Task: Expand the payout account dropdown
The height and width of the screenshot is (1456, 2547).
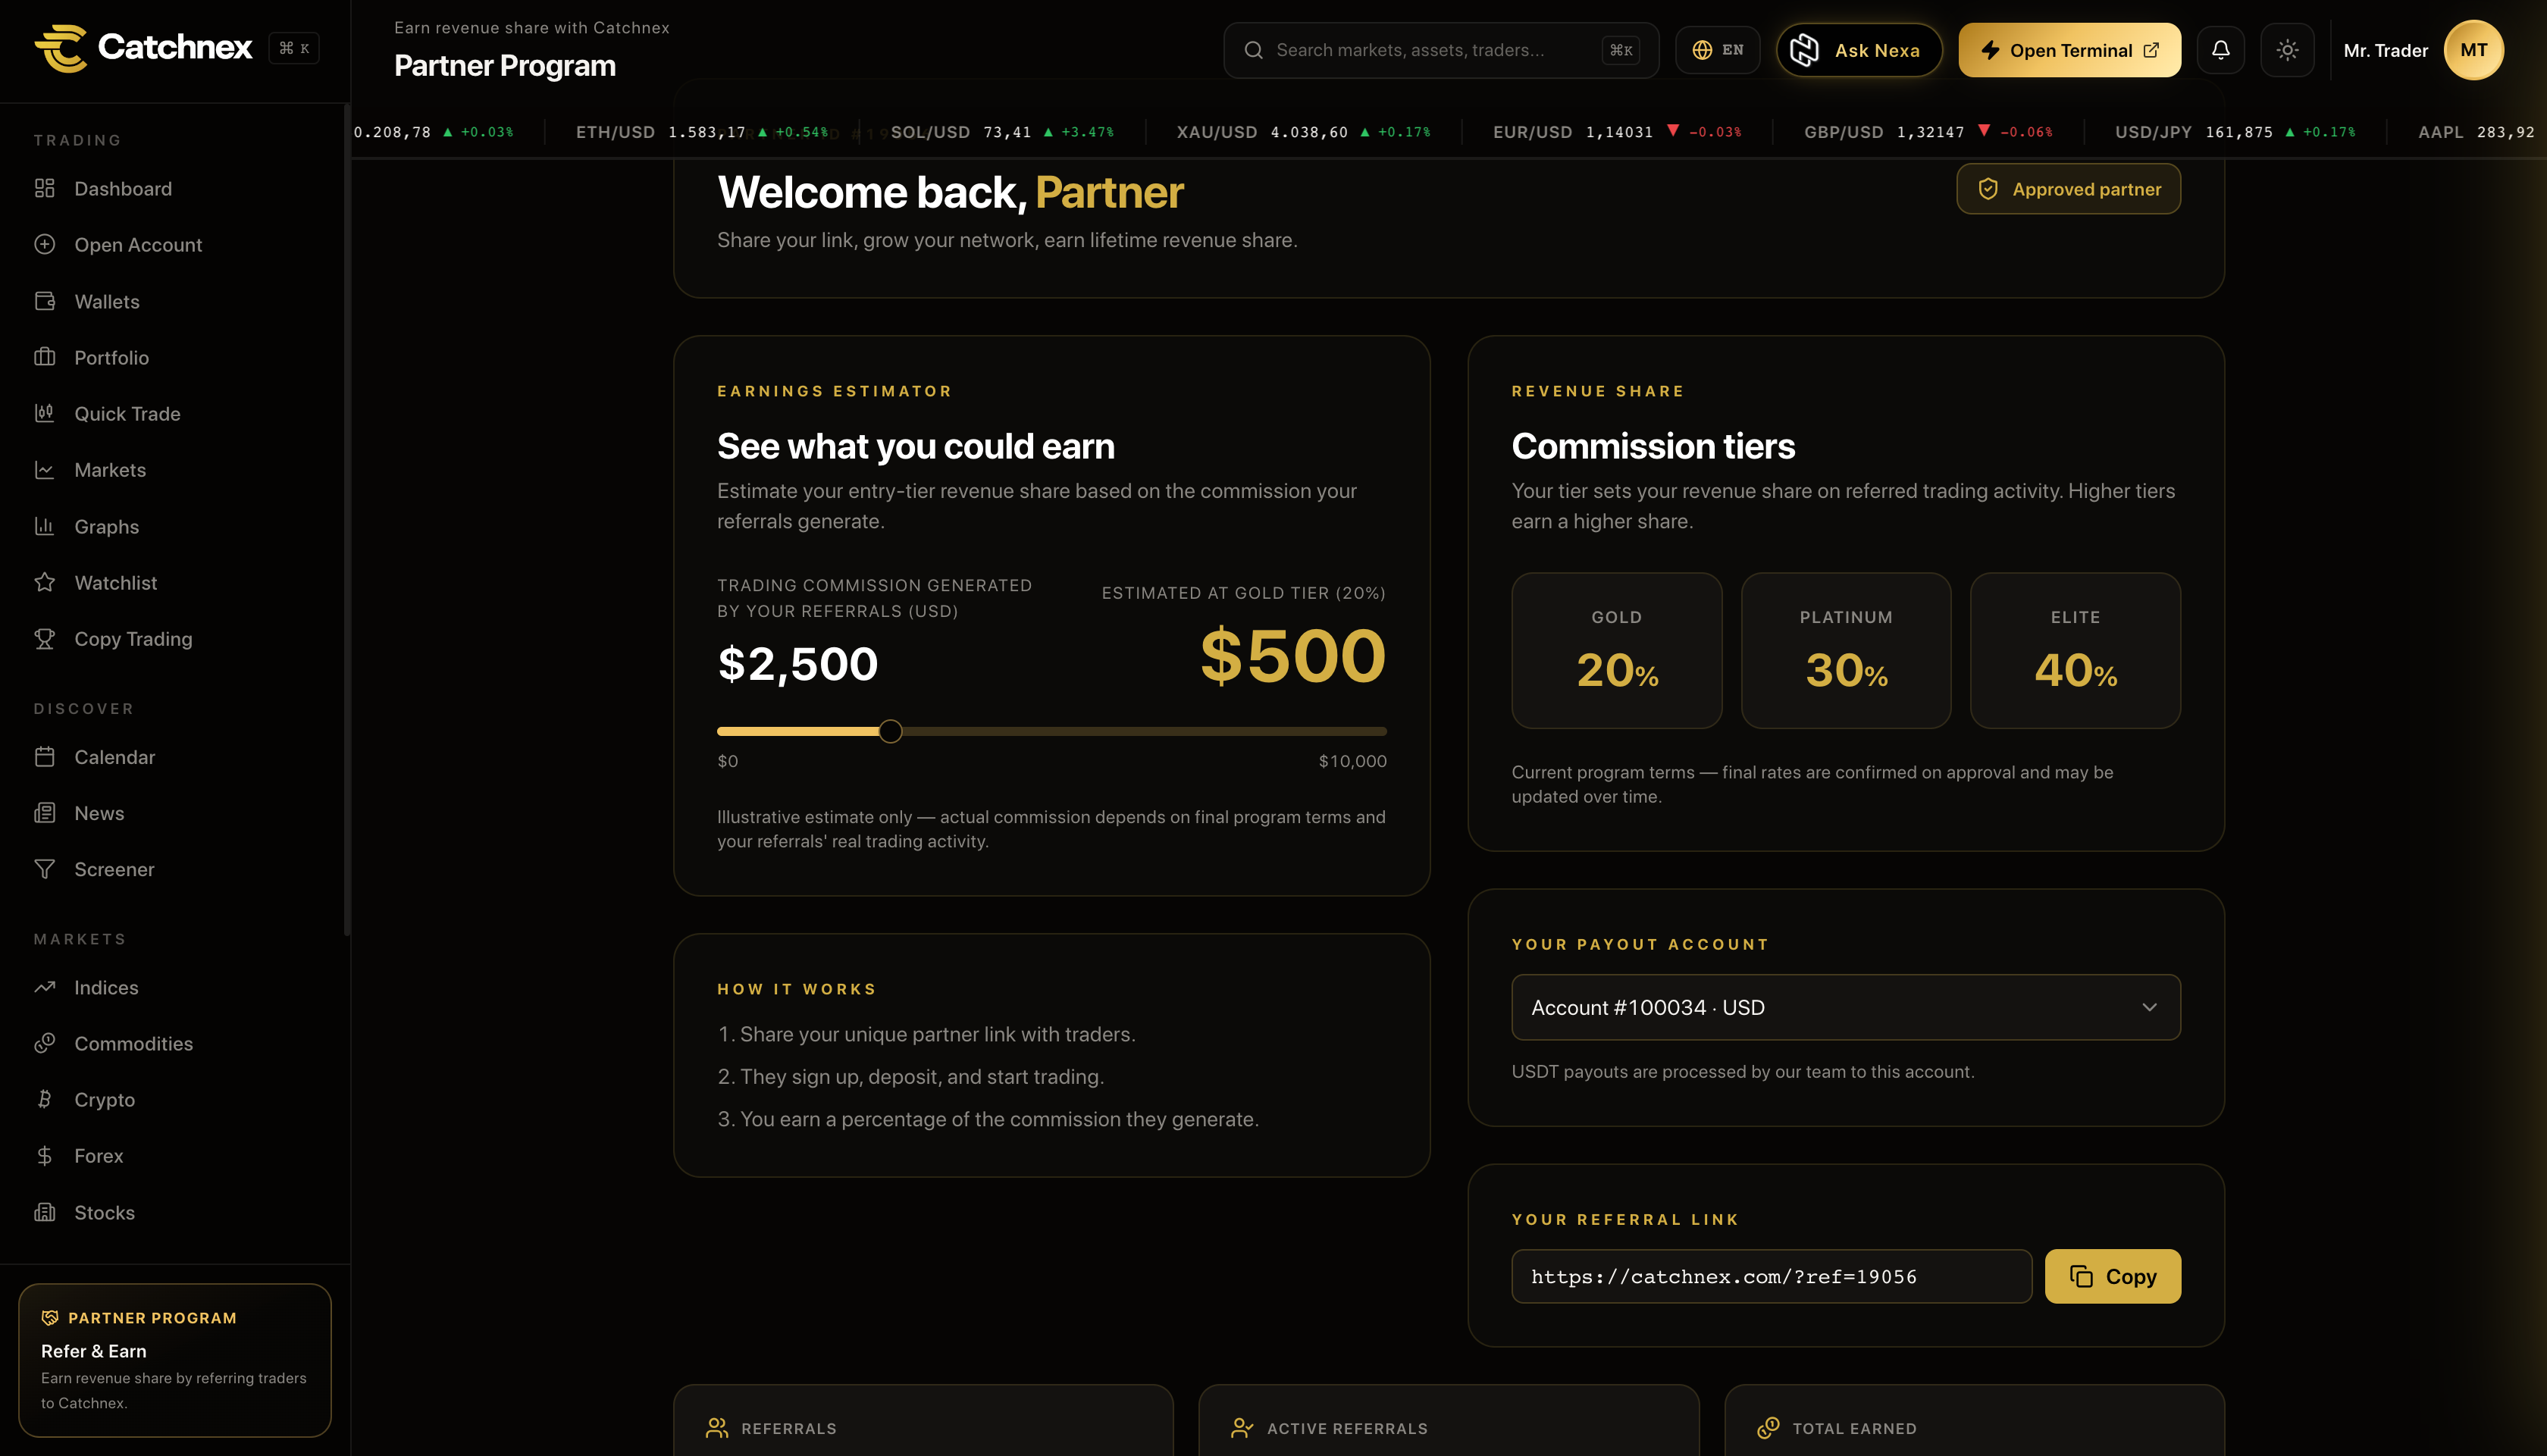Action: 1846,1007
